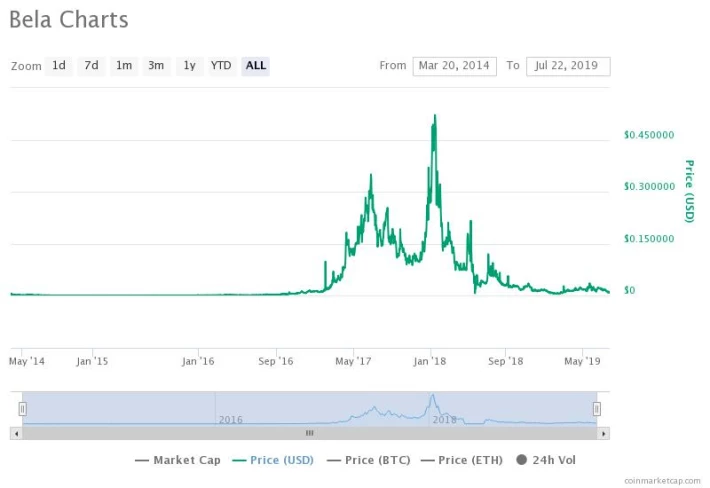This screenshot has height=488, width=710.
Task: Click the Sep '16 x-axis label
Action: (276, 361)
